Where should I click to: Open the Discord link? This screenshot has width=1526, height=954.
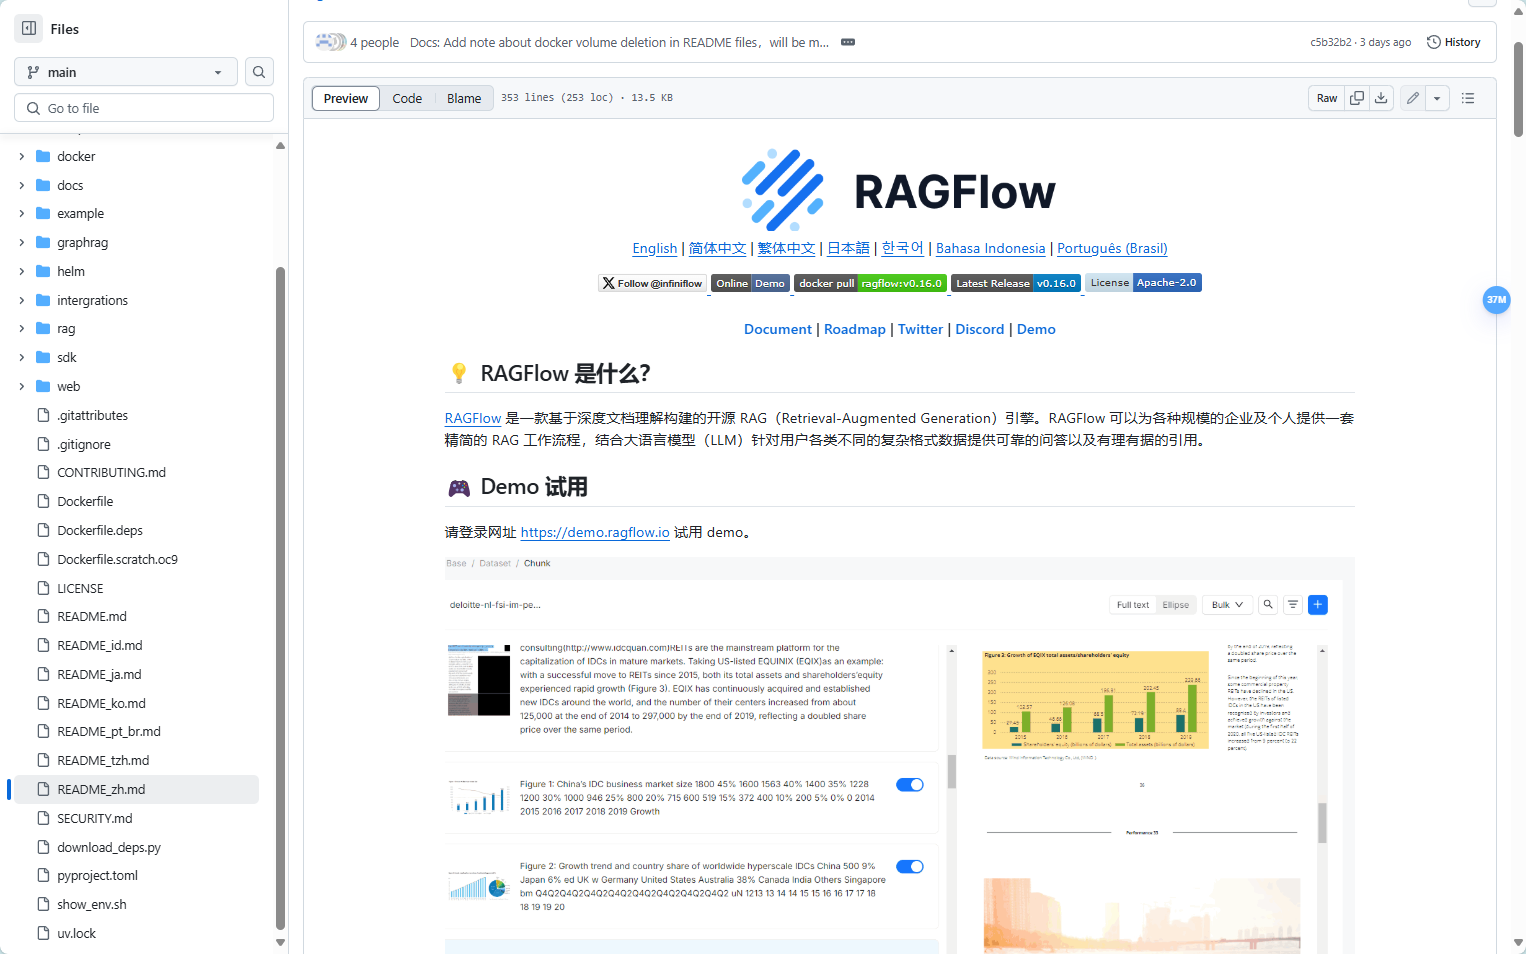point(980,329)
